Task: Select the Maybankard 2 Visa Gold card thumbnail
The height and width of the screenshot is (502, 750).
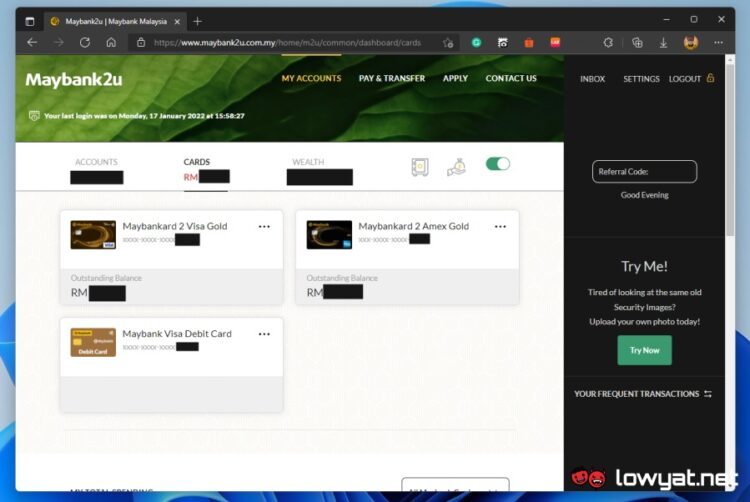Action: click(x=92, y=235)
